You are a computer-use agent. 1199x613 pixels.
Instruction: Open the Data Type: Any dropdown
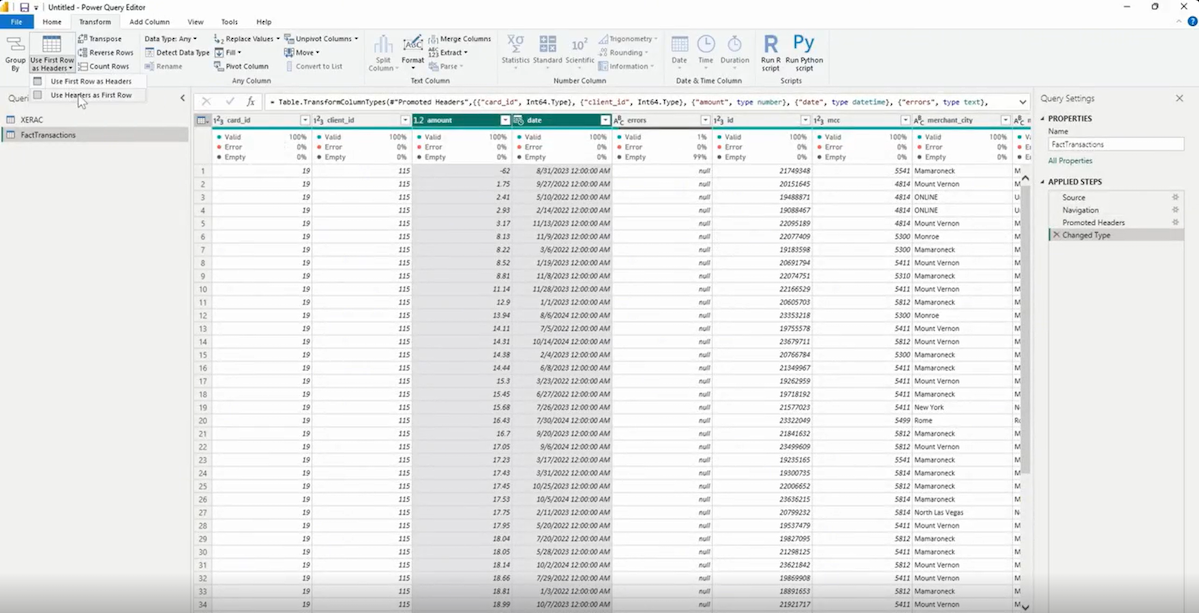tap(170, 38)
